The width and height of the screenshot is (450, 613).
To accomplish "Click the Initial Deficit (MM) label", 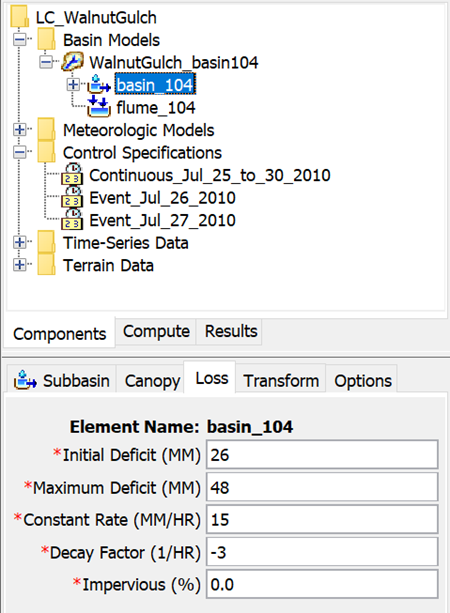I will point(127,455).
